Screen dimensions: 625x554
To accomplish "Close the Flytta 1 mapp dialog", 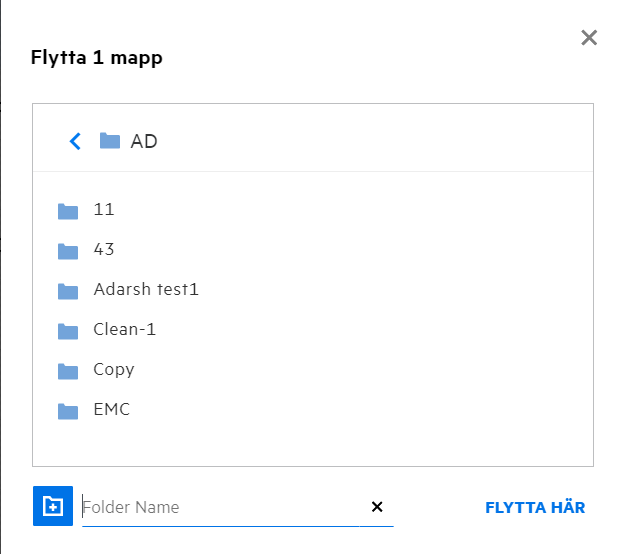I will tap(589, 38).
